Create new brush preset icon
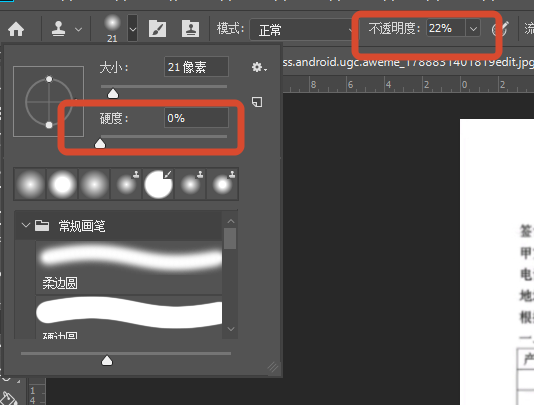534x405 pixels. pos(257,102)
